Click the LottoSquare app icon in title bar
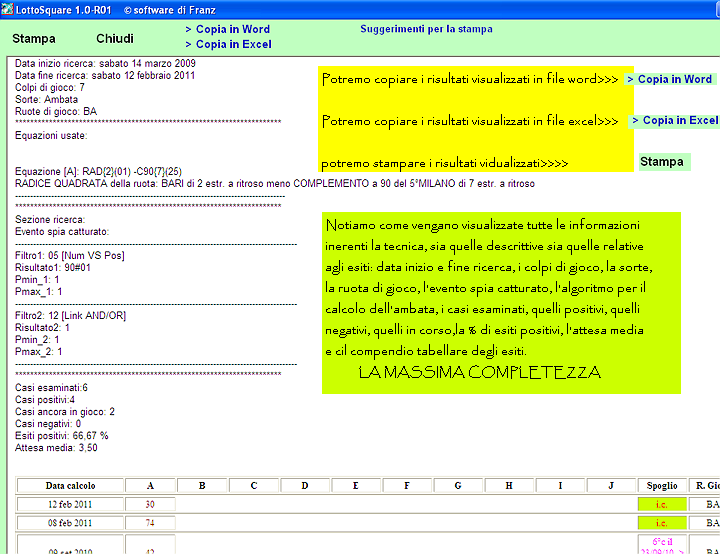This screenshot has width=720, height=554. [x=7, y=9]
